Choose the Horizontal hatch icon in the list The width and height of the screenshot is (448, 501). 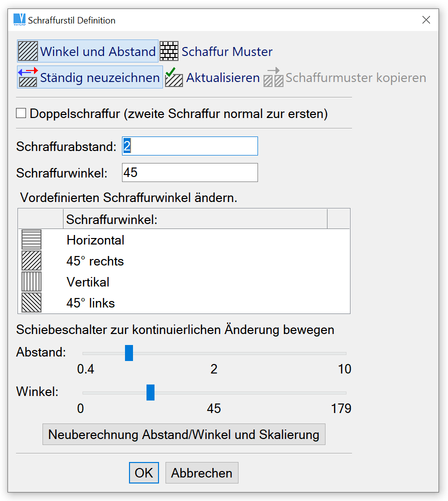click(32, 240)
